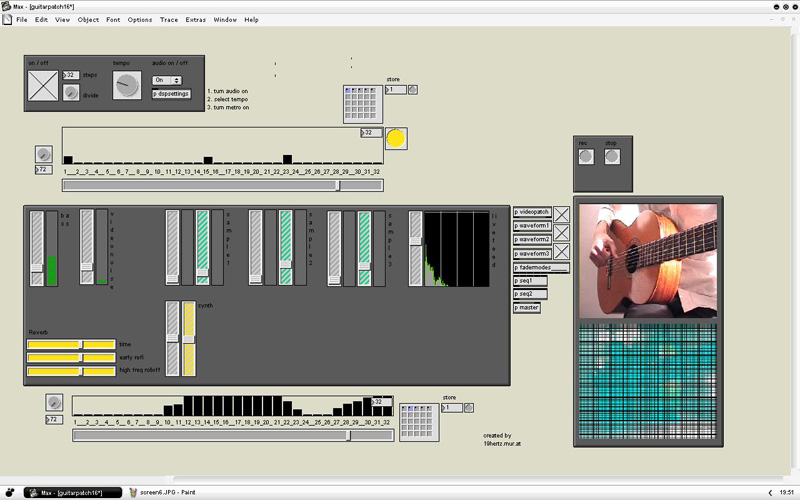800x500 pixels.
Task: Click the knob left of upper sequencer
Action: point(43,154)
